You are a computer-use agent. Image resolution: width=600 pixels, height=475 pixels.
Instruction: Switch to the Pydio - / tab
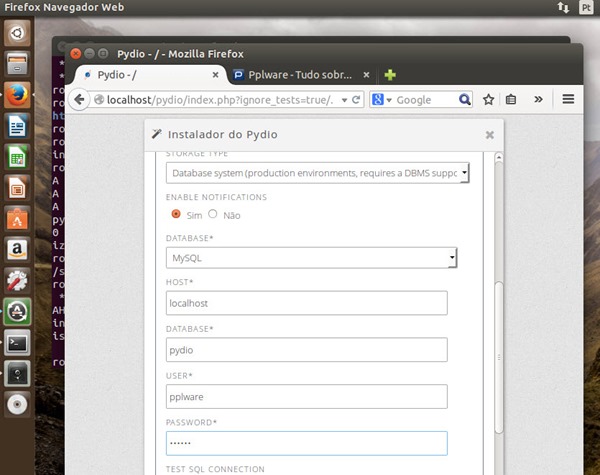pyautogui.click(x=149, y=75)
